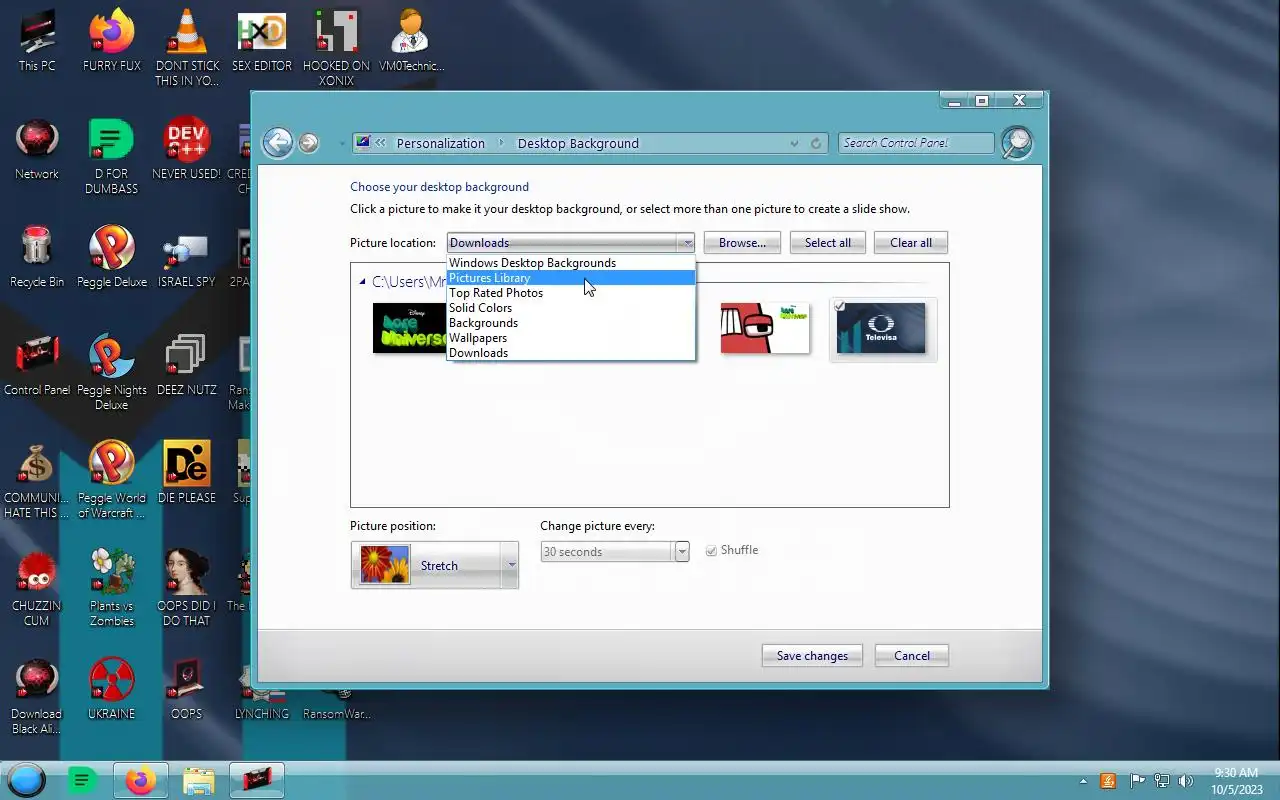Click the Clear all button
The image size is (1280, 800).
911,243
